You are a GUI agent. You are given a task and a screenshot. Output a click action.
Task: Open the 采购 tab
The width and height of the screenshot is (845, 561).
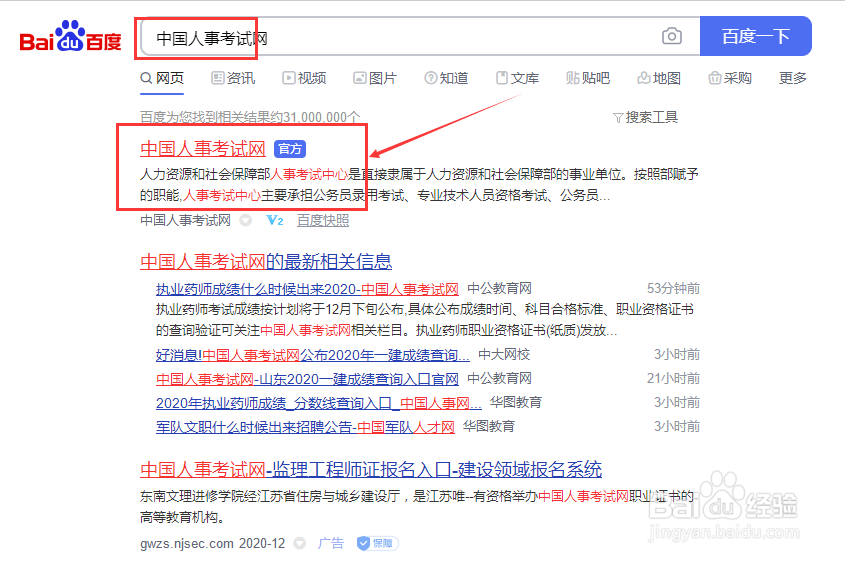(x=730, y=79)
